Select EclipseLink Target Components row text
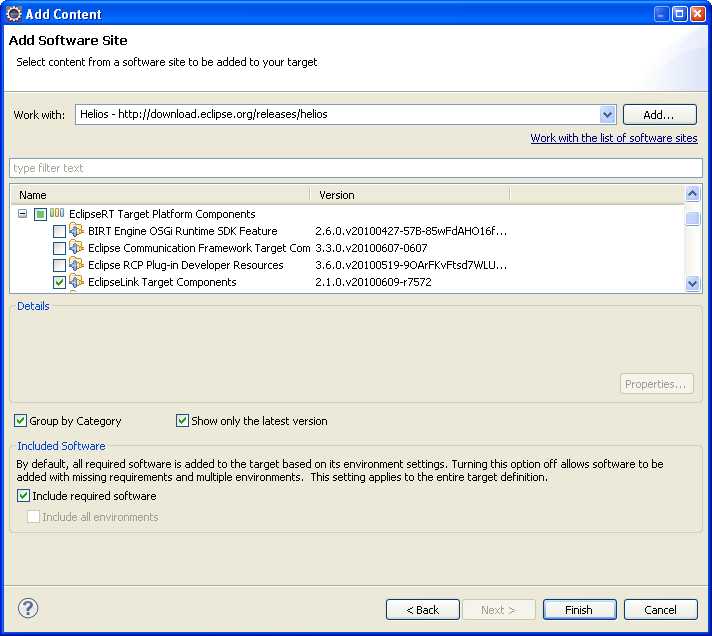Screen dimensions: 712x636 point(162,282)
